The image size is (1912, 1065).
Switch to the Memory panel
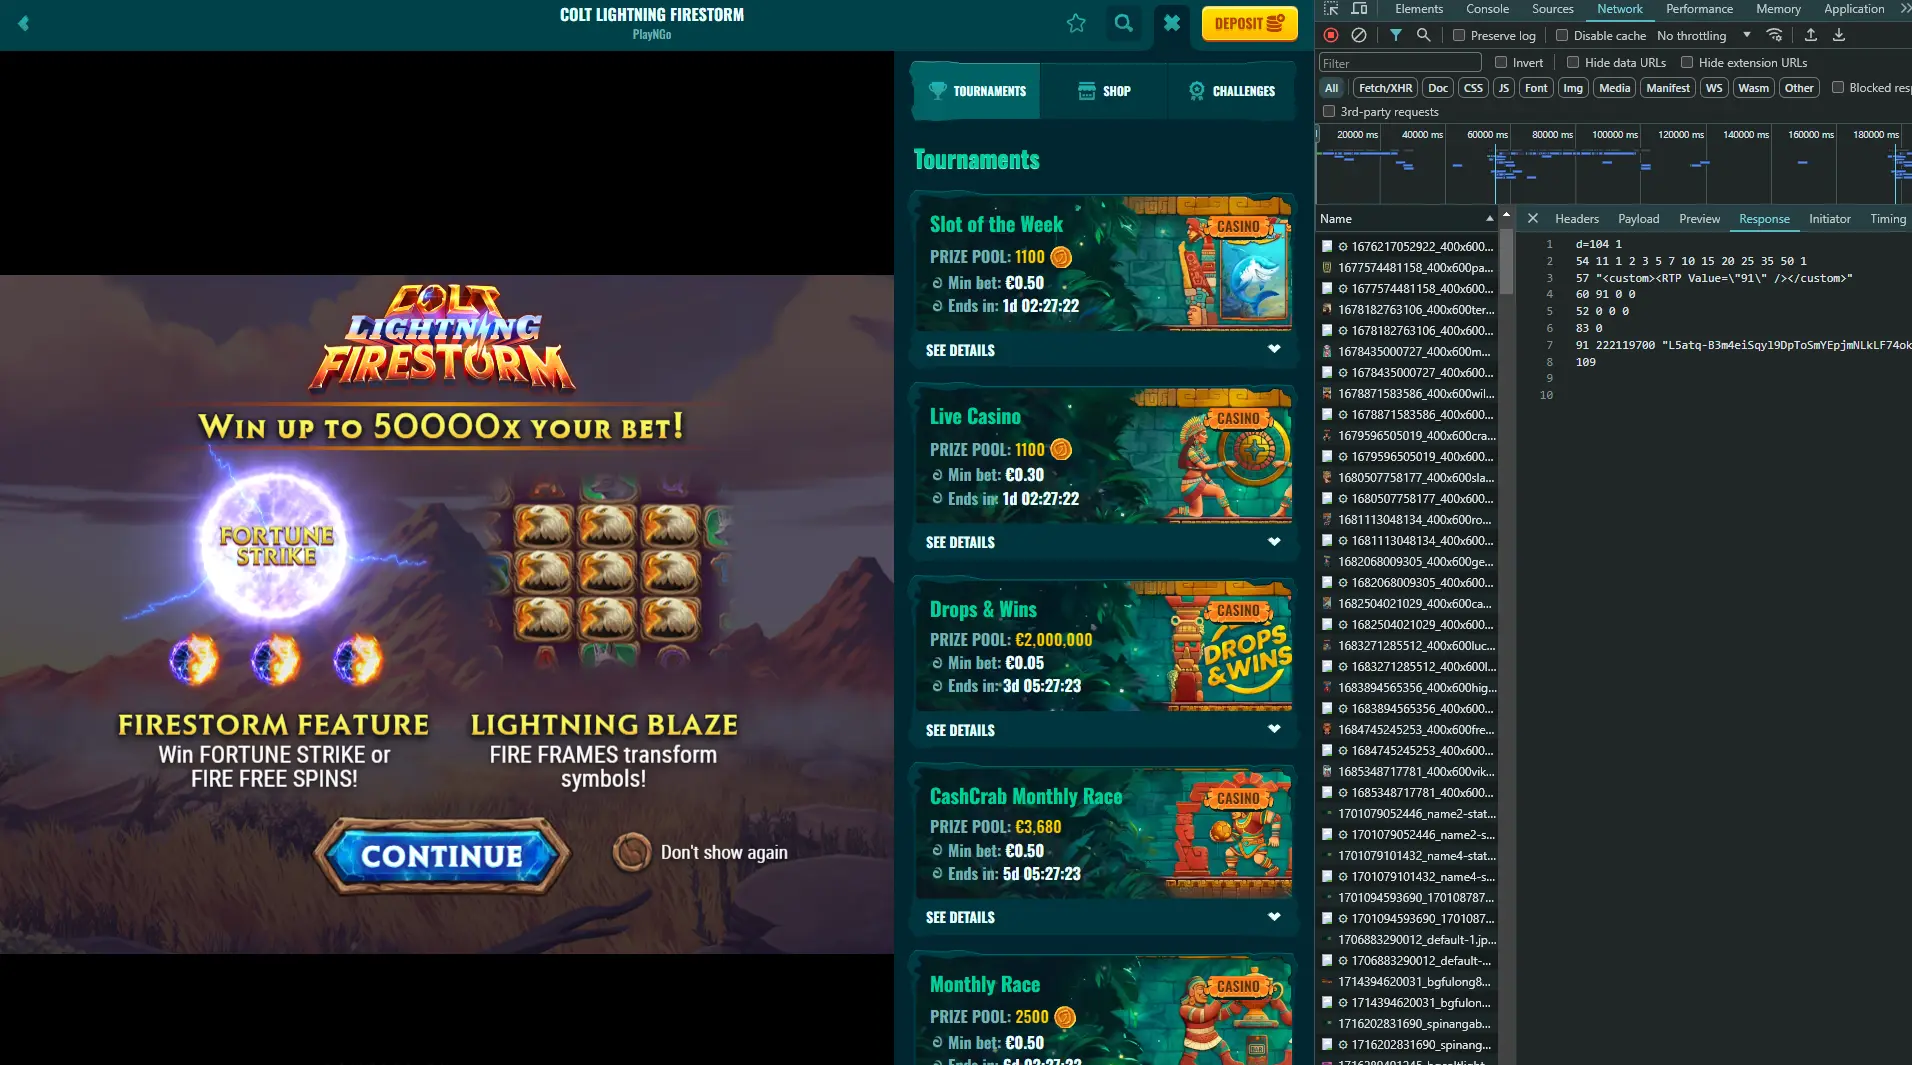pyautogui.click(x=1778, y=9)
